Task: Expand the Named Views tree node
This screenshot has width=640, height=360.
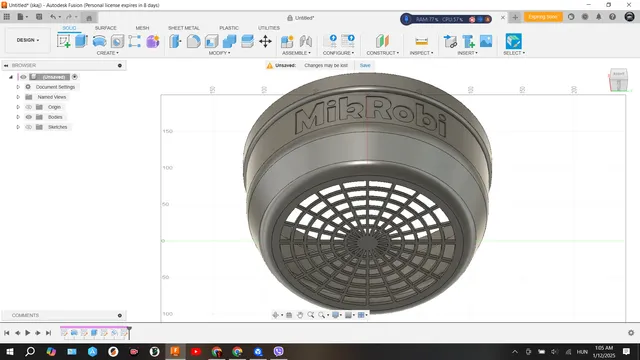Action: click(18, 97)
